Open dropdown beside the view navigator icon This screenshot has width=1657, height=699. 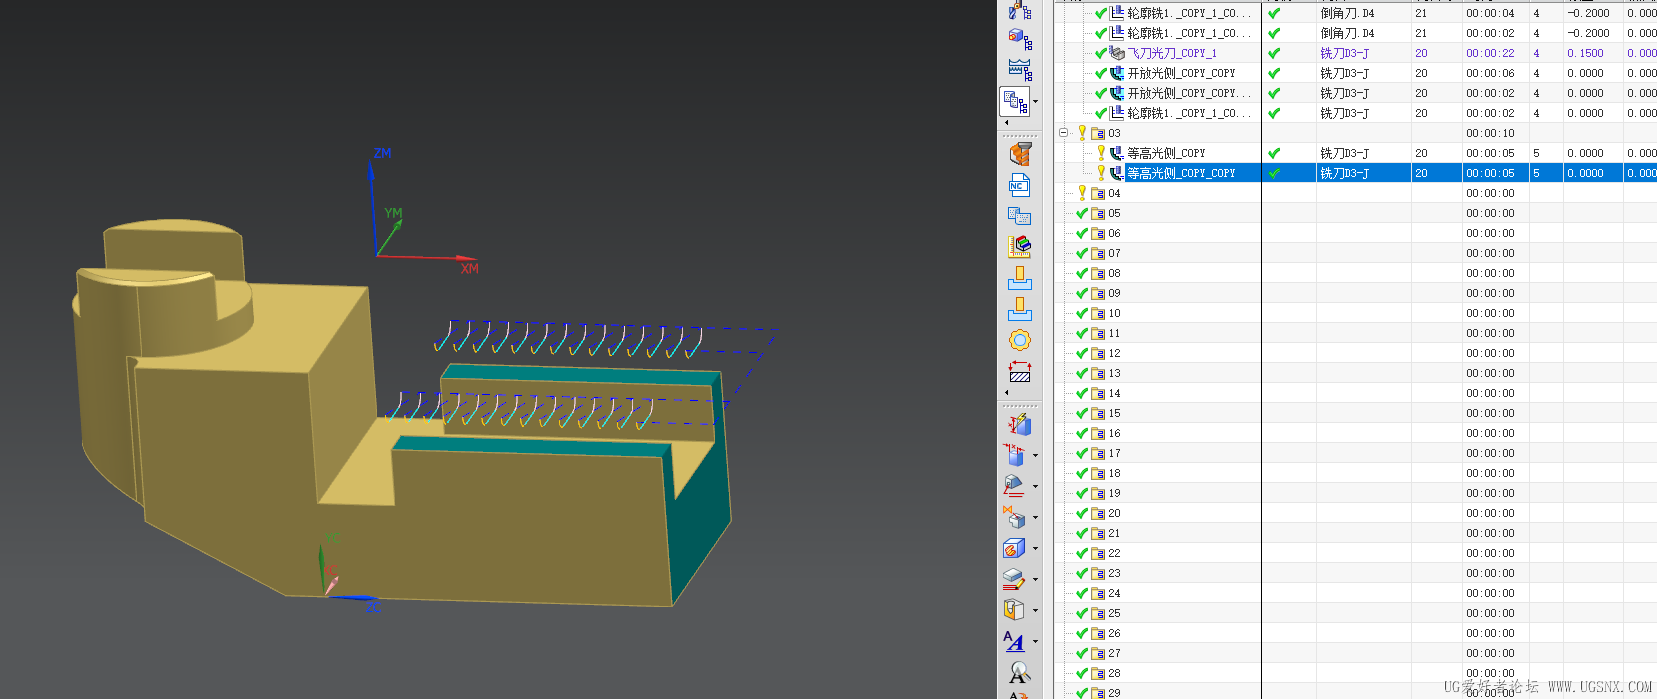coord(1035,101)
